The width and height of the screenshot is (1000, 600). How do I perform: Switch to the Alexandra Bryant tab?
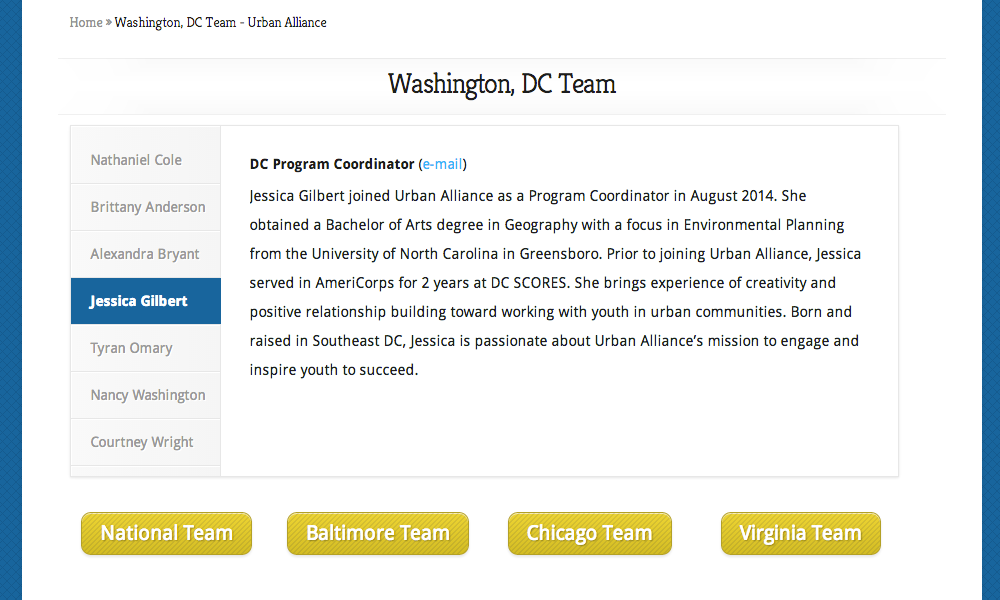[x=145, y=254]
